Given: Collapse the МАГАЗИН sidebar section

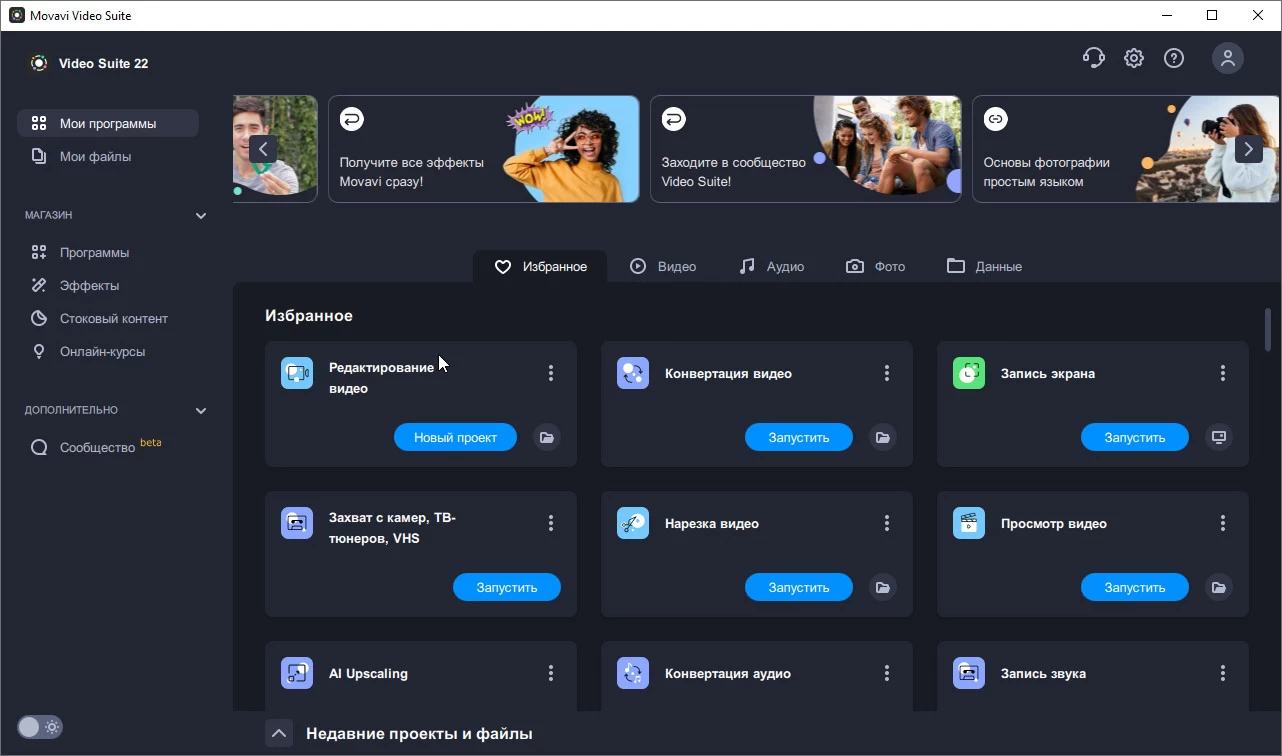Looking at the screenshot, I should click(200, 216).
